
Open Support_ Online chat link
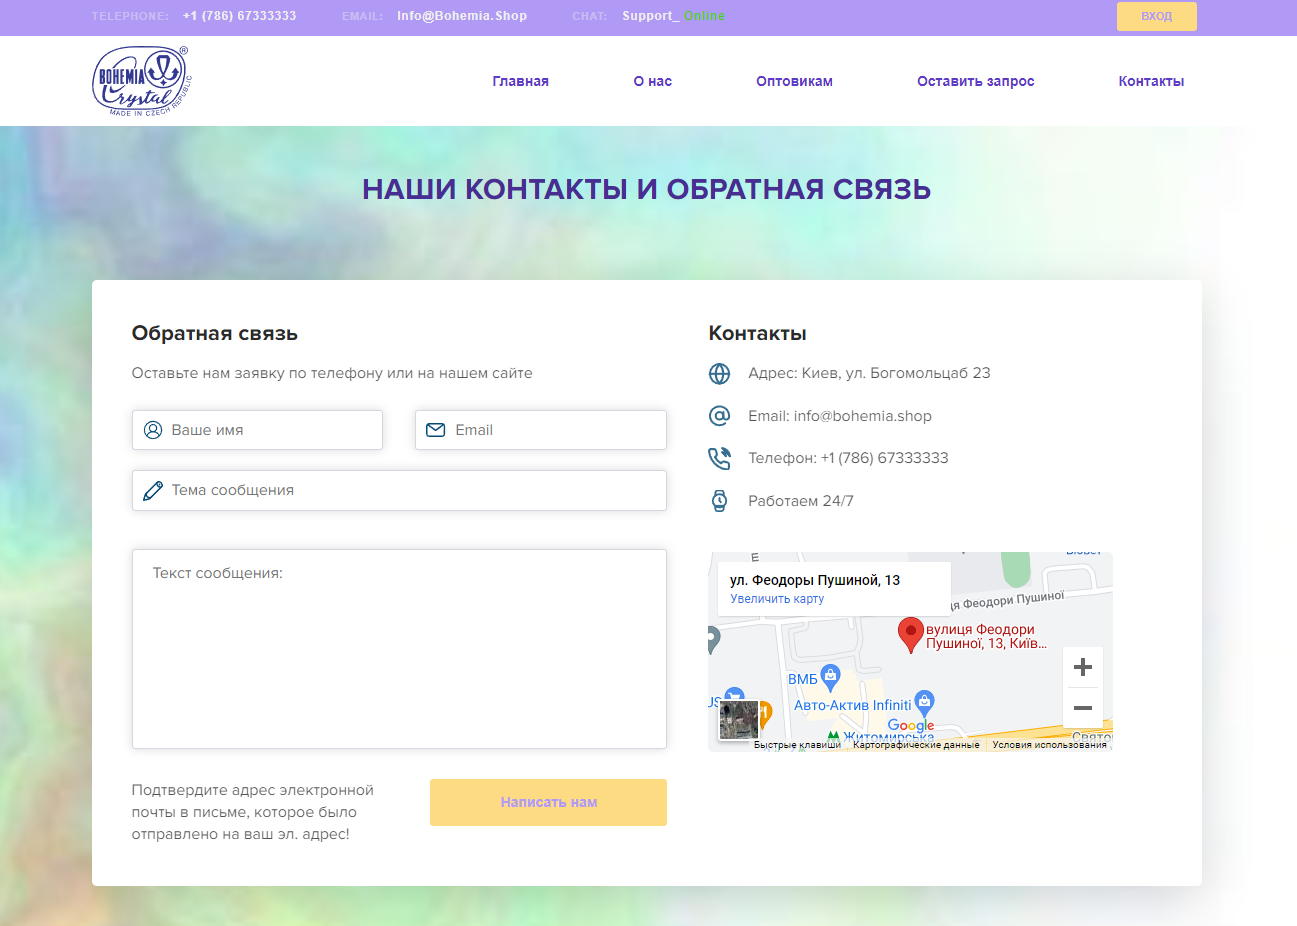pos(673,16)
